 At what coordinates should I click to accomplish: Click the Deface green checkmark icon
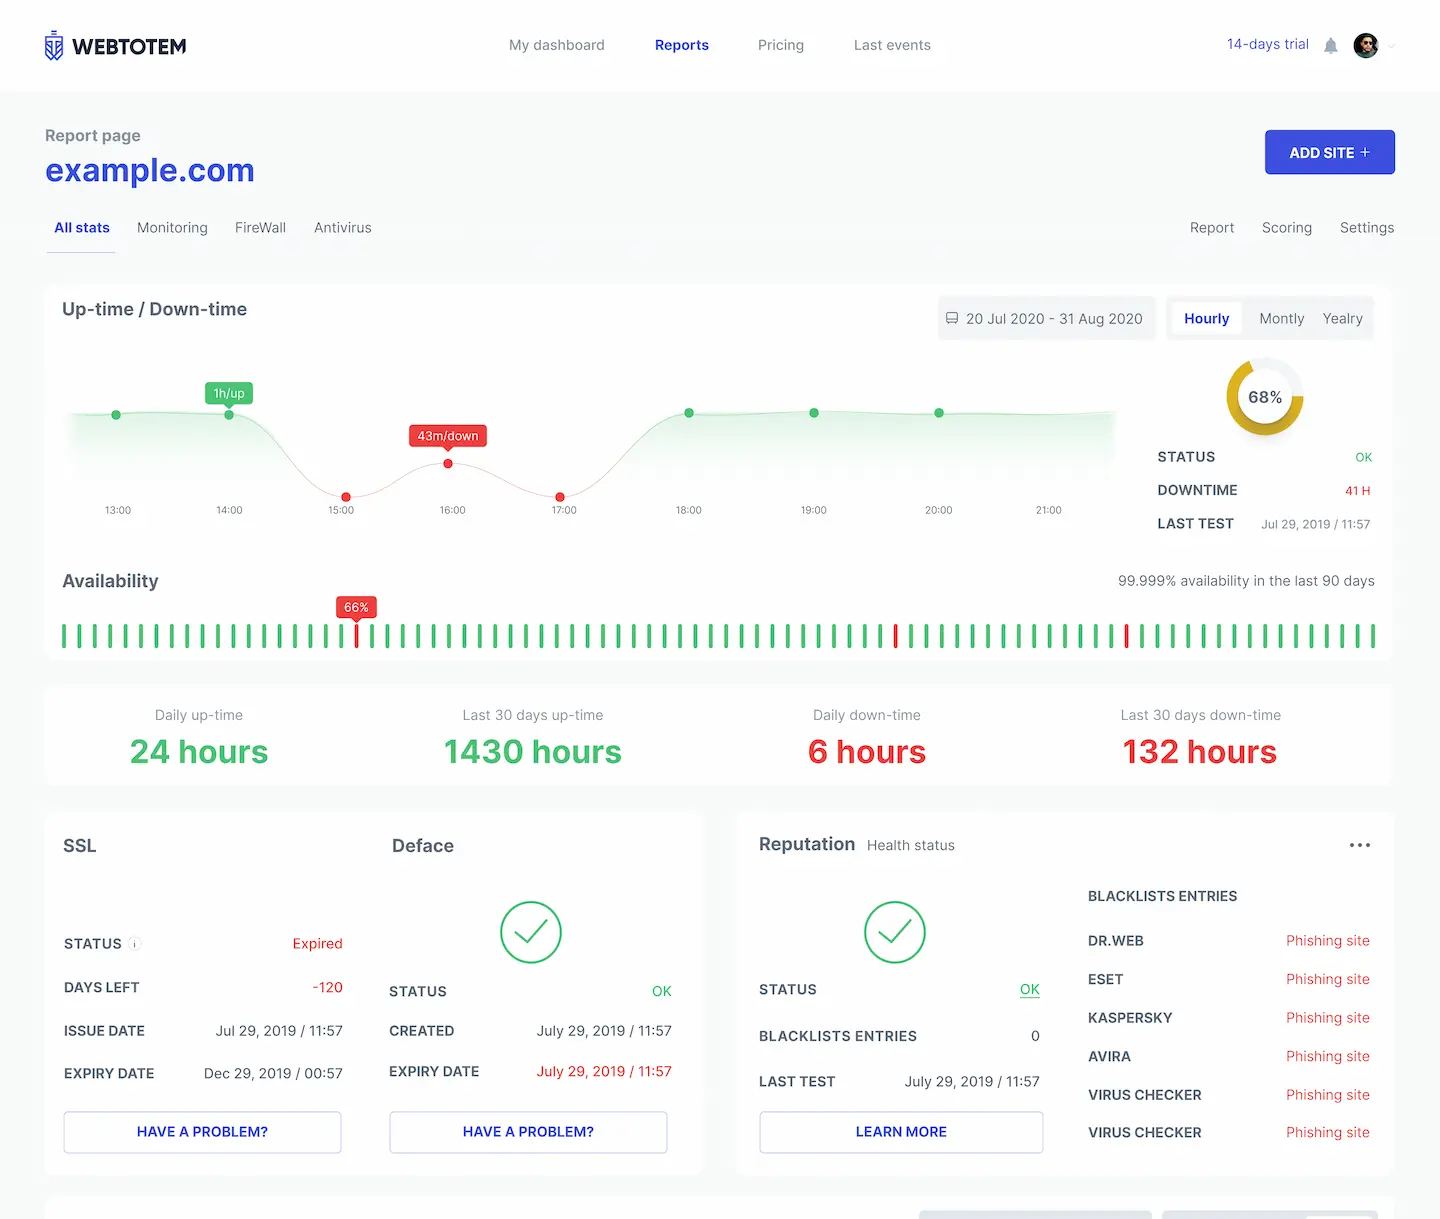(530, 932)
